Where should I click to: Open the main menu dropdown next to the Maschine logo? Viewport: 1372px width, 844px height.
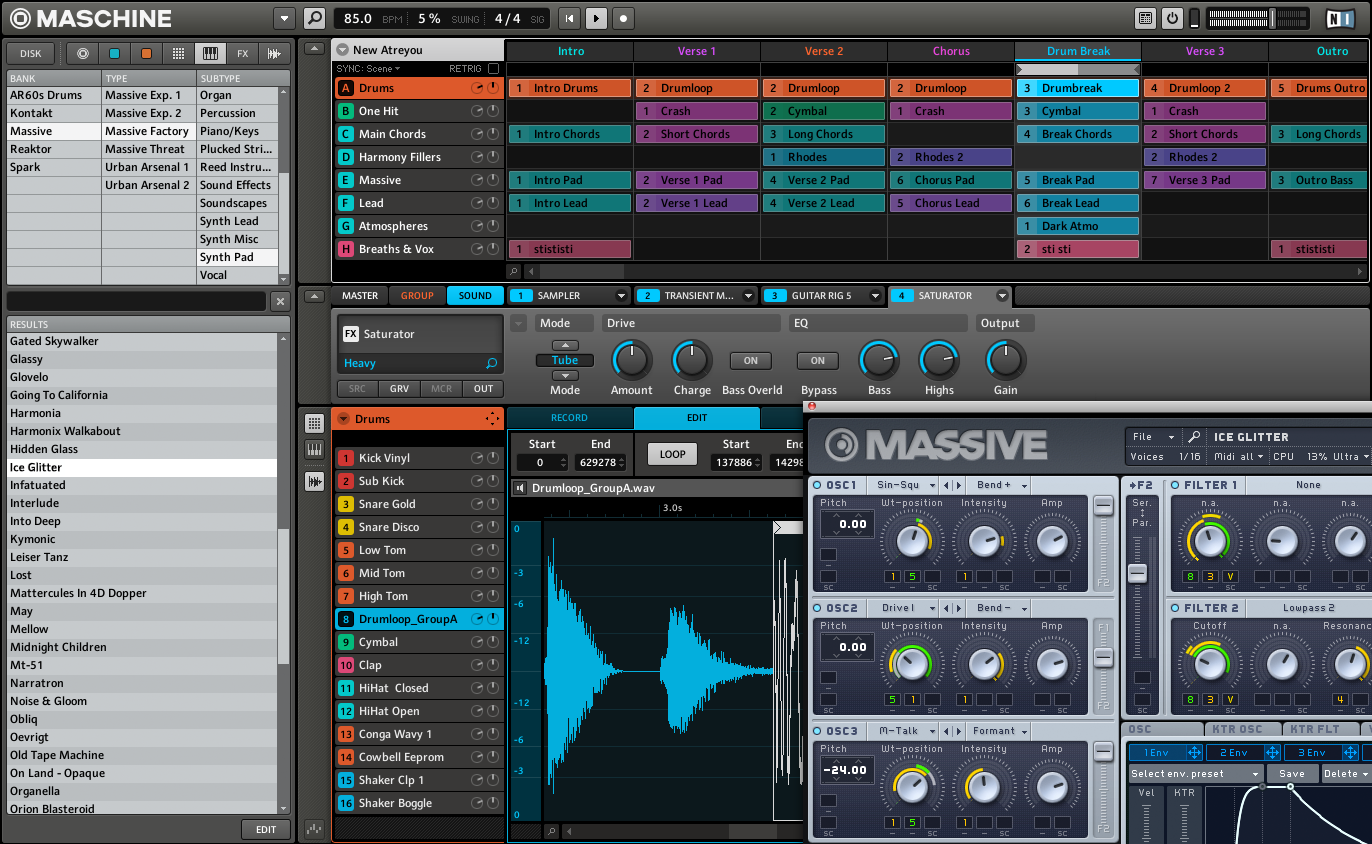coord(284,18)
